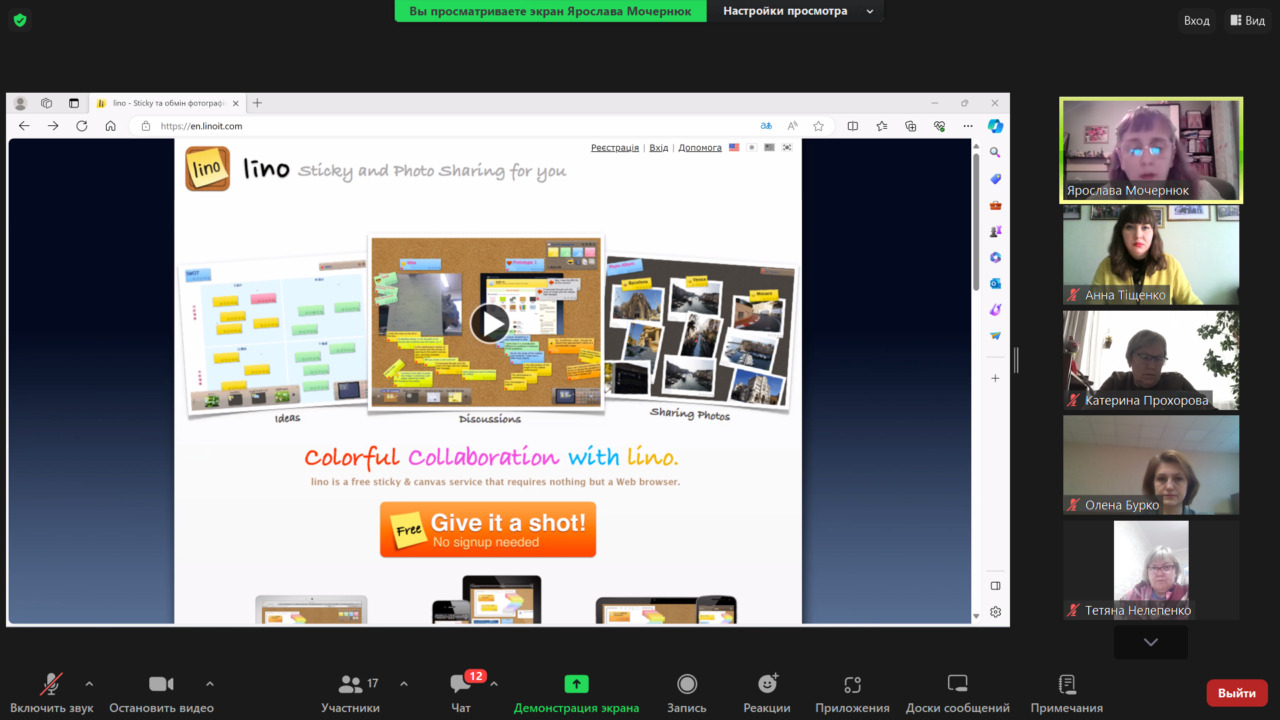Open the Допомога help link
This screenshot has height=720, width=1280.
700,148
